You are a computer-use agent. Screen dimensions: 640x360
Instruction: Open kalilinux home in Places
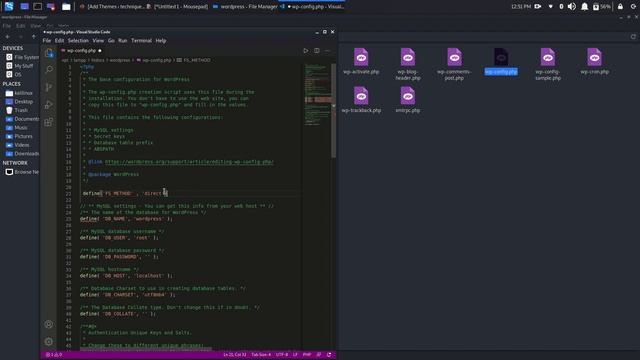click(x=19, y=93)
